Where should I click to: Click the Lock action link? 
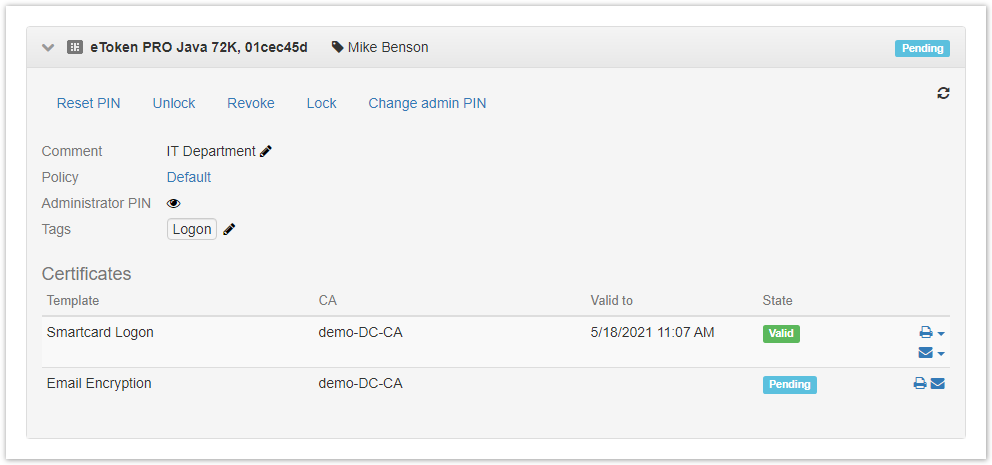[x=321, y=103]
